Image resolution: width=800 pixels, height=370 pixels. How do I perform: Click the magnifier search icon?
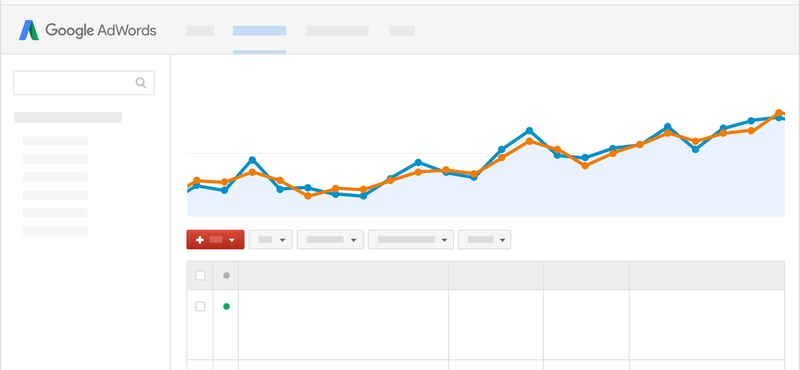(141, 83)
